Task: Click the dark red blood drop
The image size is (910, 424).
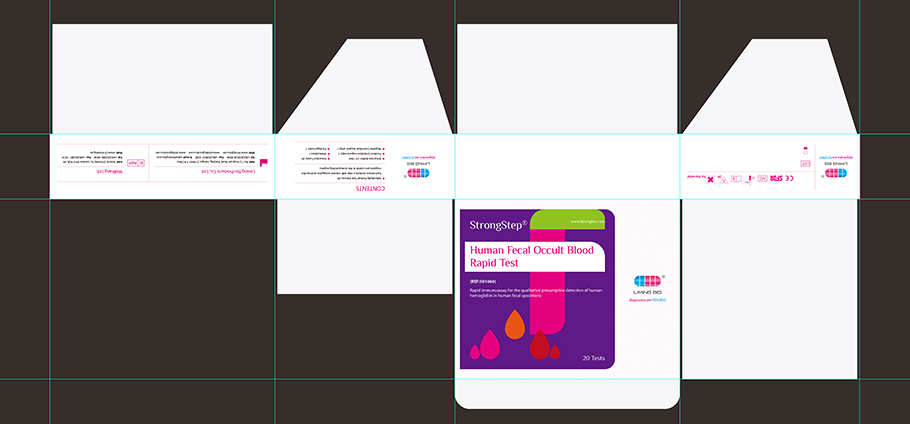Action: 539,344
